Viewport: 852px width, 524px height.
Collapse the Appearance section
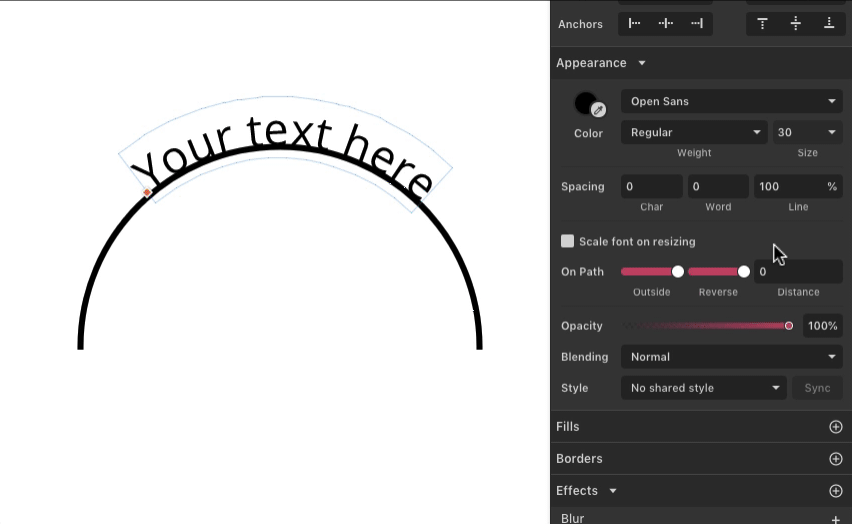(642, 63)
